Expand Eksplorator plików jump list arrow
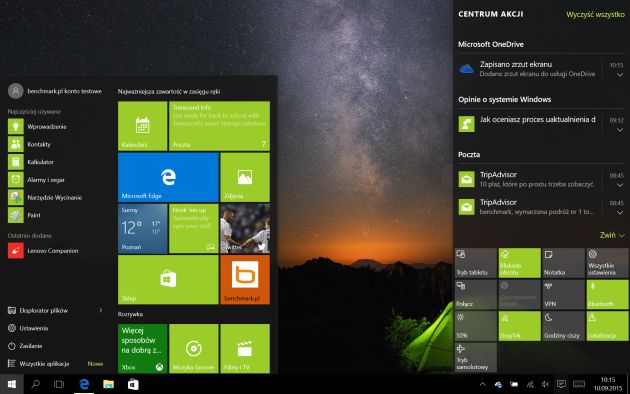The height and width of the screenshot is (394, 630). 100,310
